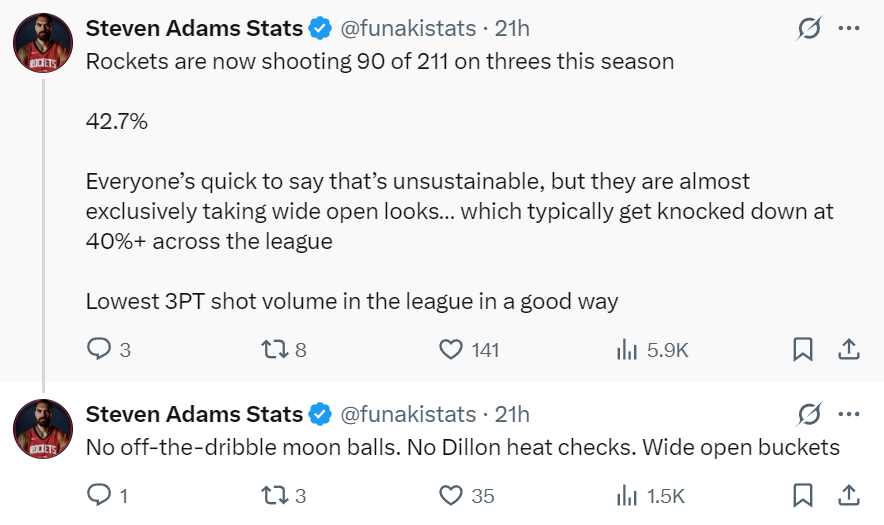The image size is (884, 525).
Task: Open more options on first tweet
Action: pyautogui.click(x=848, y=29)
